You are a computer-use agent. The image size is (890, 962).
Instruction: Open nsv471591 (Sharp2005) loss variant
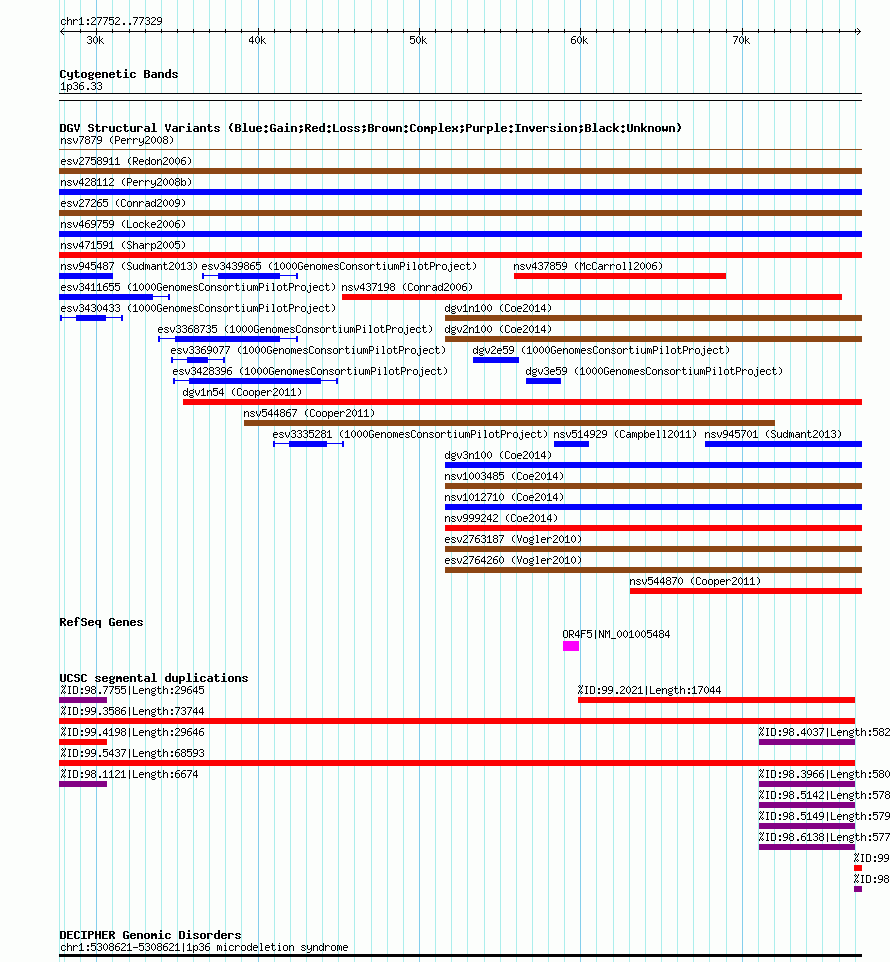click(x=461, y=255)
